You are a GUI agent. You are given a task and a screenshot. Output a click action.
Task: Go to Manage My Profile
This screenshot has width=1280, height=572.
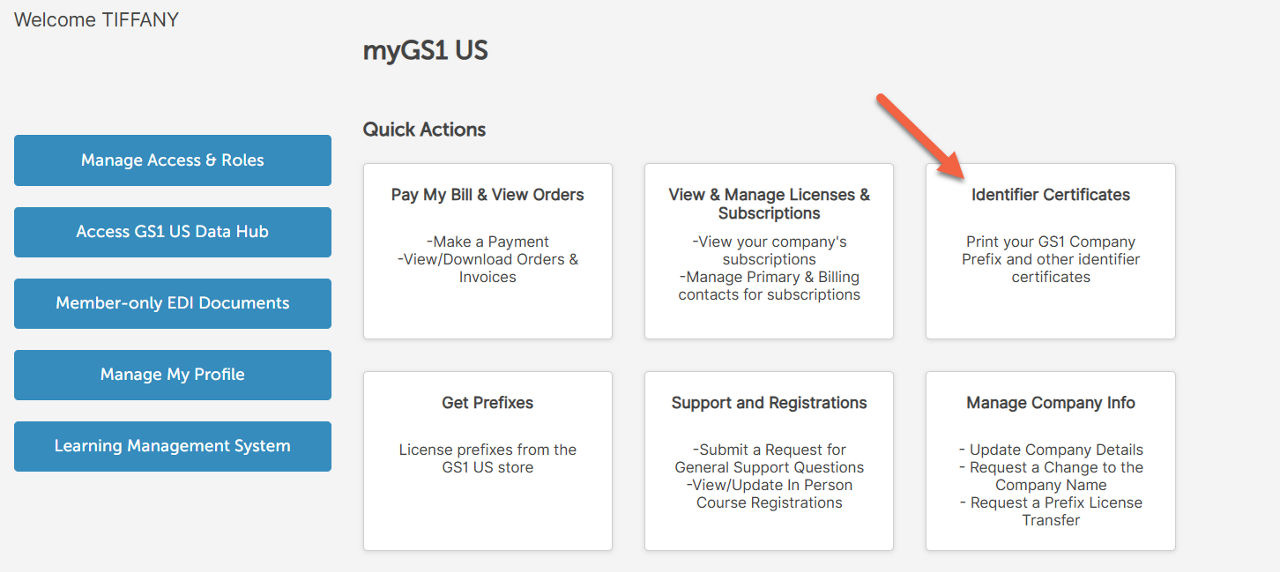click(x=172, y=375)
